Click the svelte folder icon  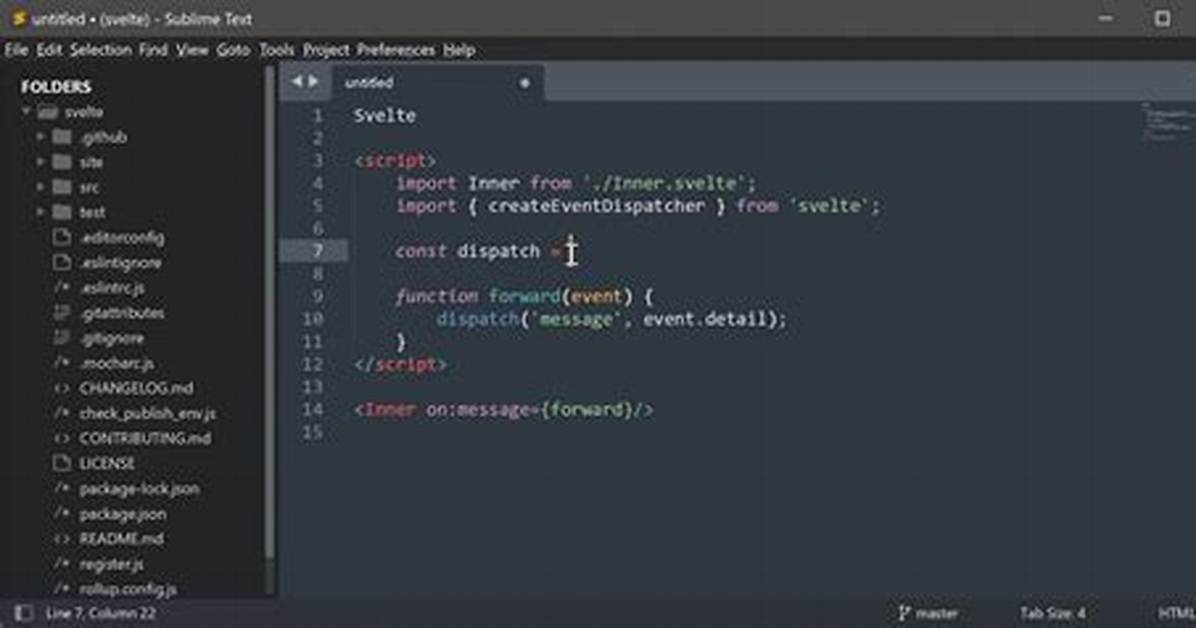(48, 112)
